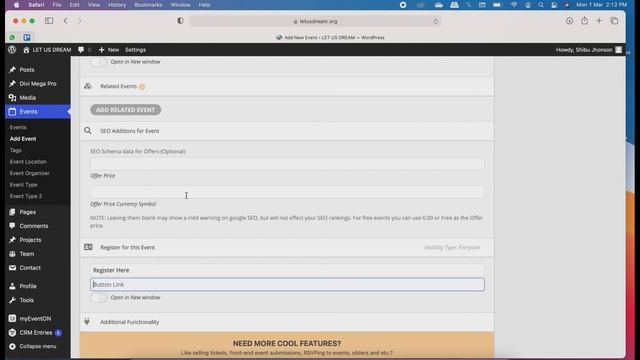640x360 pixels.
Task: Open Spotlight search in the menu bar
Action: pos(541,5)
